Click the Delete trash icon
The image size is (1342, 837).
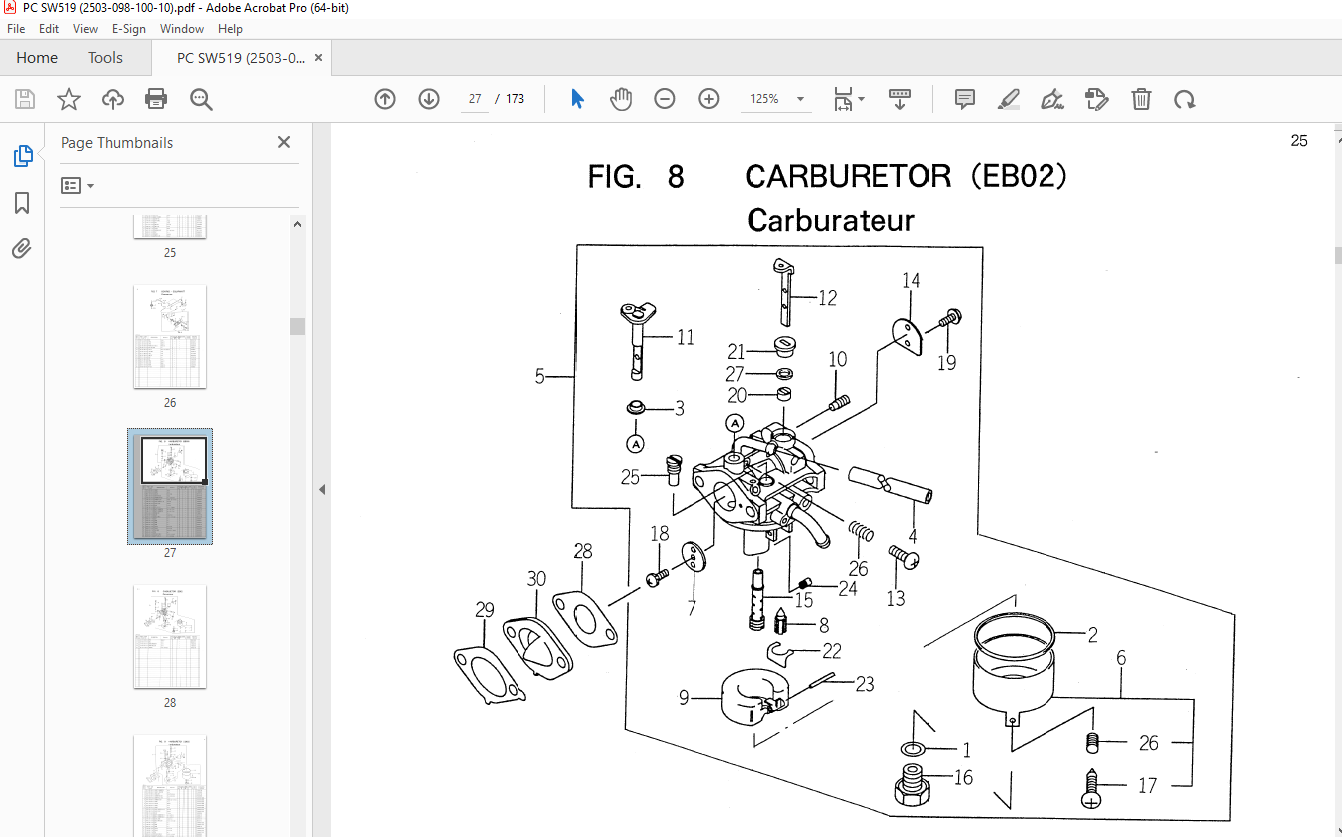tap(1141, 99)
